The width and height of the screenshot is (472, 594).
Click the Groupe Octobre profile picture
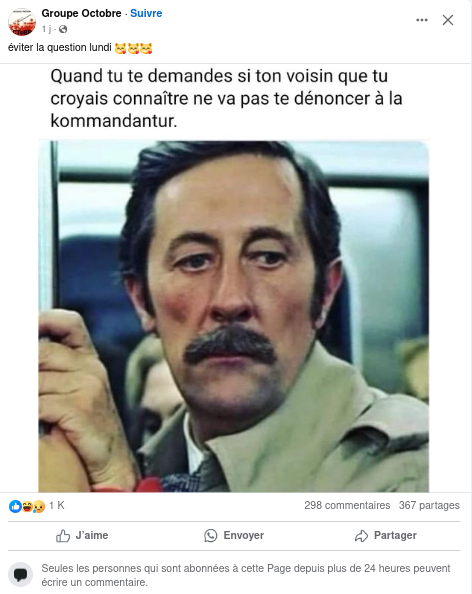coord(22,22)
